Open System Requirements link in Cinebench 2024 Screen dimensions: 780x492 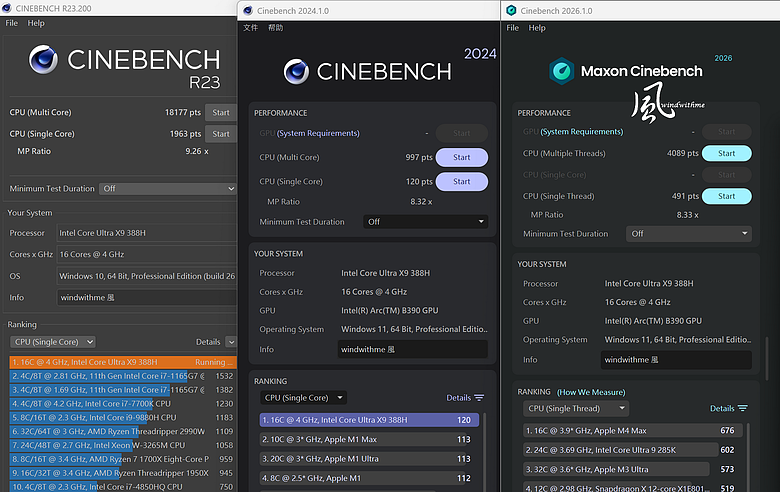click(x=318, y=133)
